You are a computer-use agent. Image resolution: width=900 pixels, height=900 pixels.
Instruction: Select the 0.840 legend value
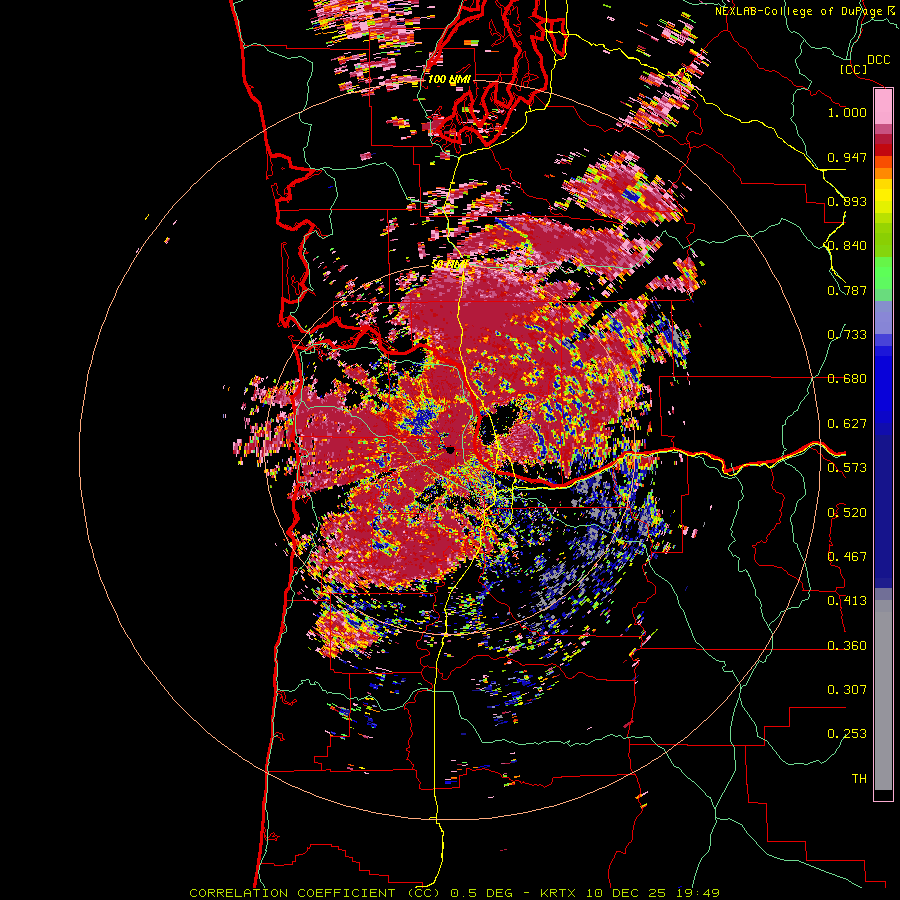click(847, 246)
